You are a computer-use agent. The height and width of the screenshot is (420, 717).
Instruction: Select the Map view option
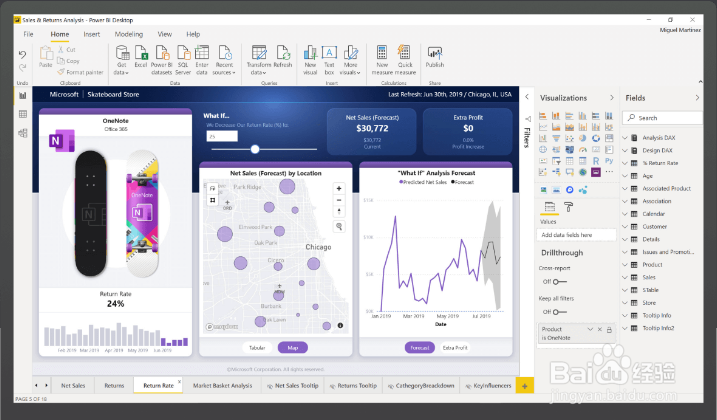pyautogui.click(x=293, y=348)
